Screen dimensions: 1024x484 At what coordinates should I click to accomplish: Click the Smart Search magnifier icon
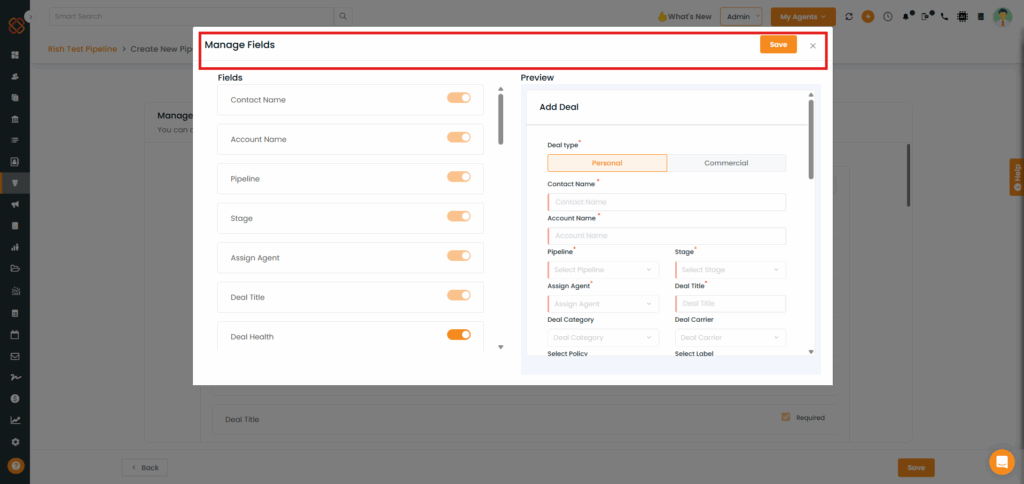point(343,16)
